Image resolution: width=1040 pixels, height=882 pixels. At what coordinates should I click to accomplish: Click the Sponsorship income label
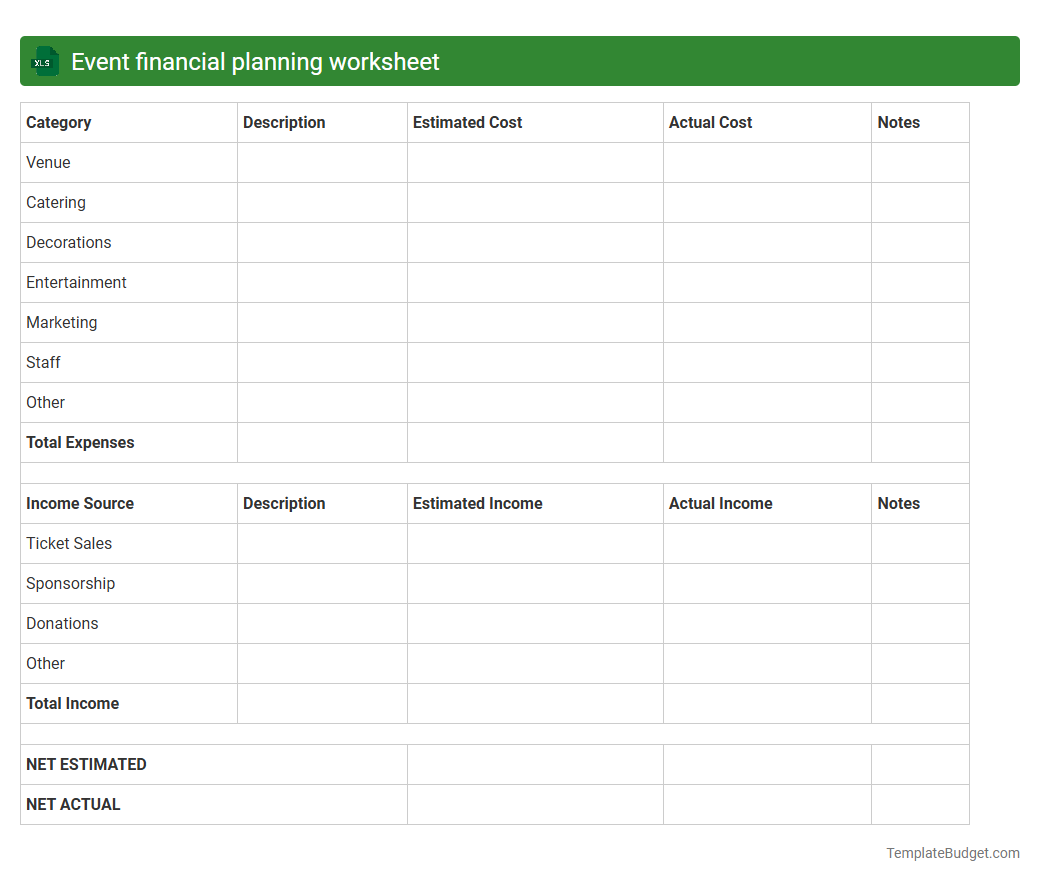tap(70, 583)
